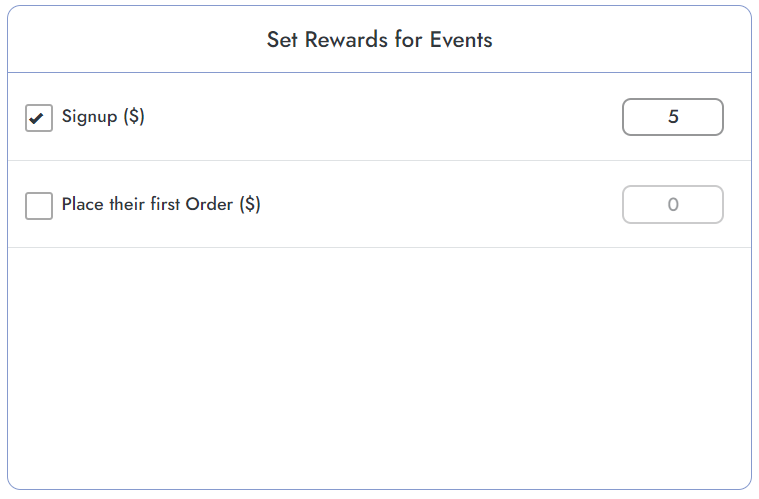This screenshot has width=759, height=499.
Task: Click the word Events in the header
Action: (x=461, y=40)
